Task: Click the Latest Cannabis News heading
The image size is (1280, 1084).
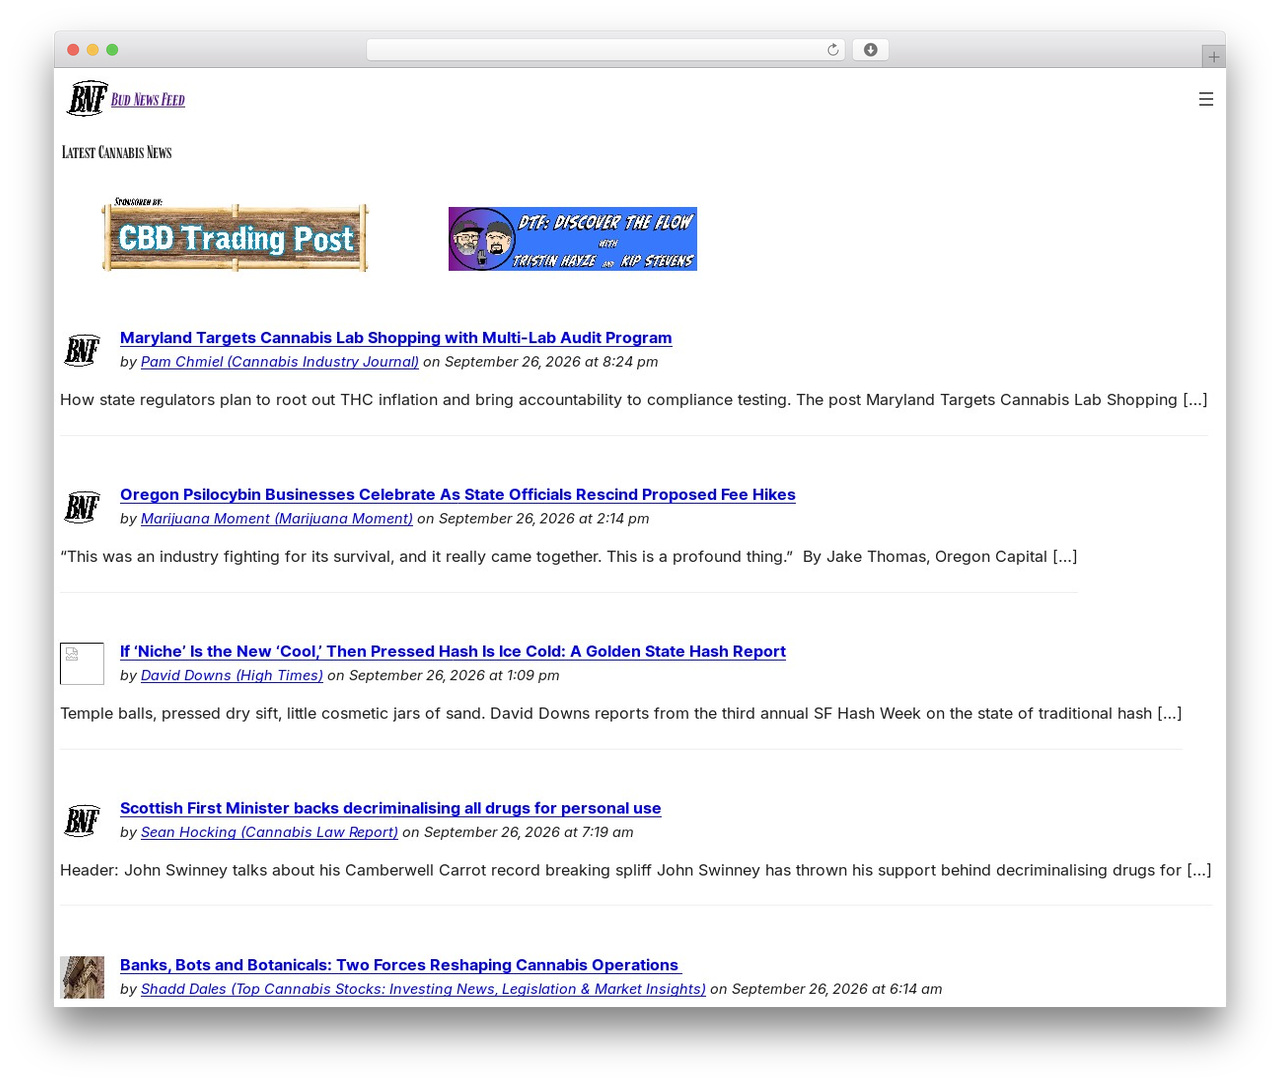Action: 117,152
